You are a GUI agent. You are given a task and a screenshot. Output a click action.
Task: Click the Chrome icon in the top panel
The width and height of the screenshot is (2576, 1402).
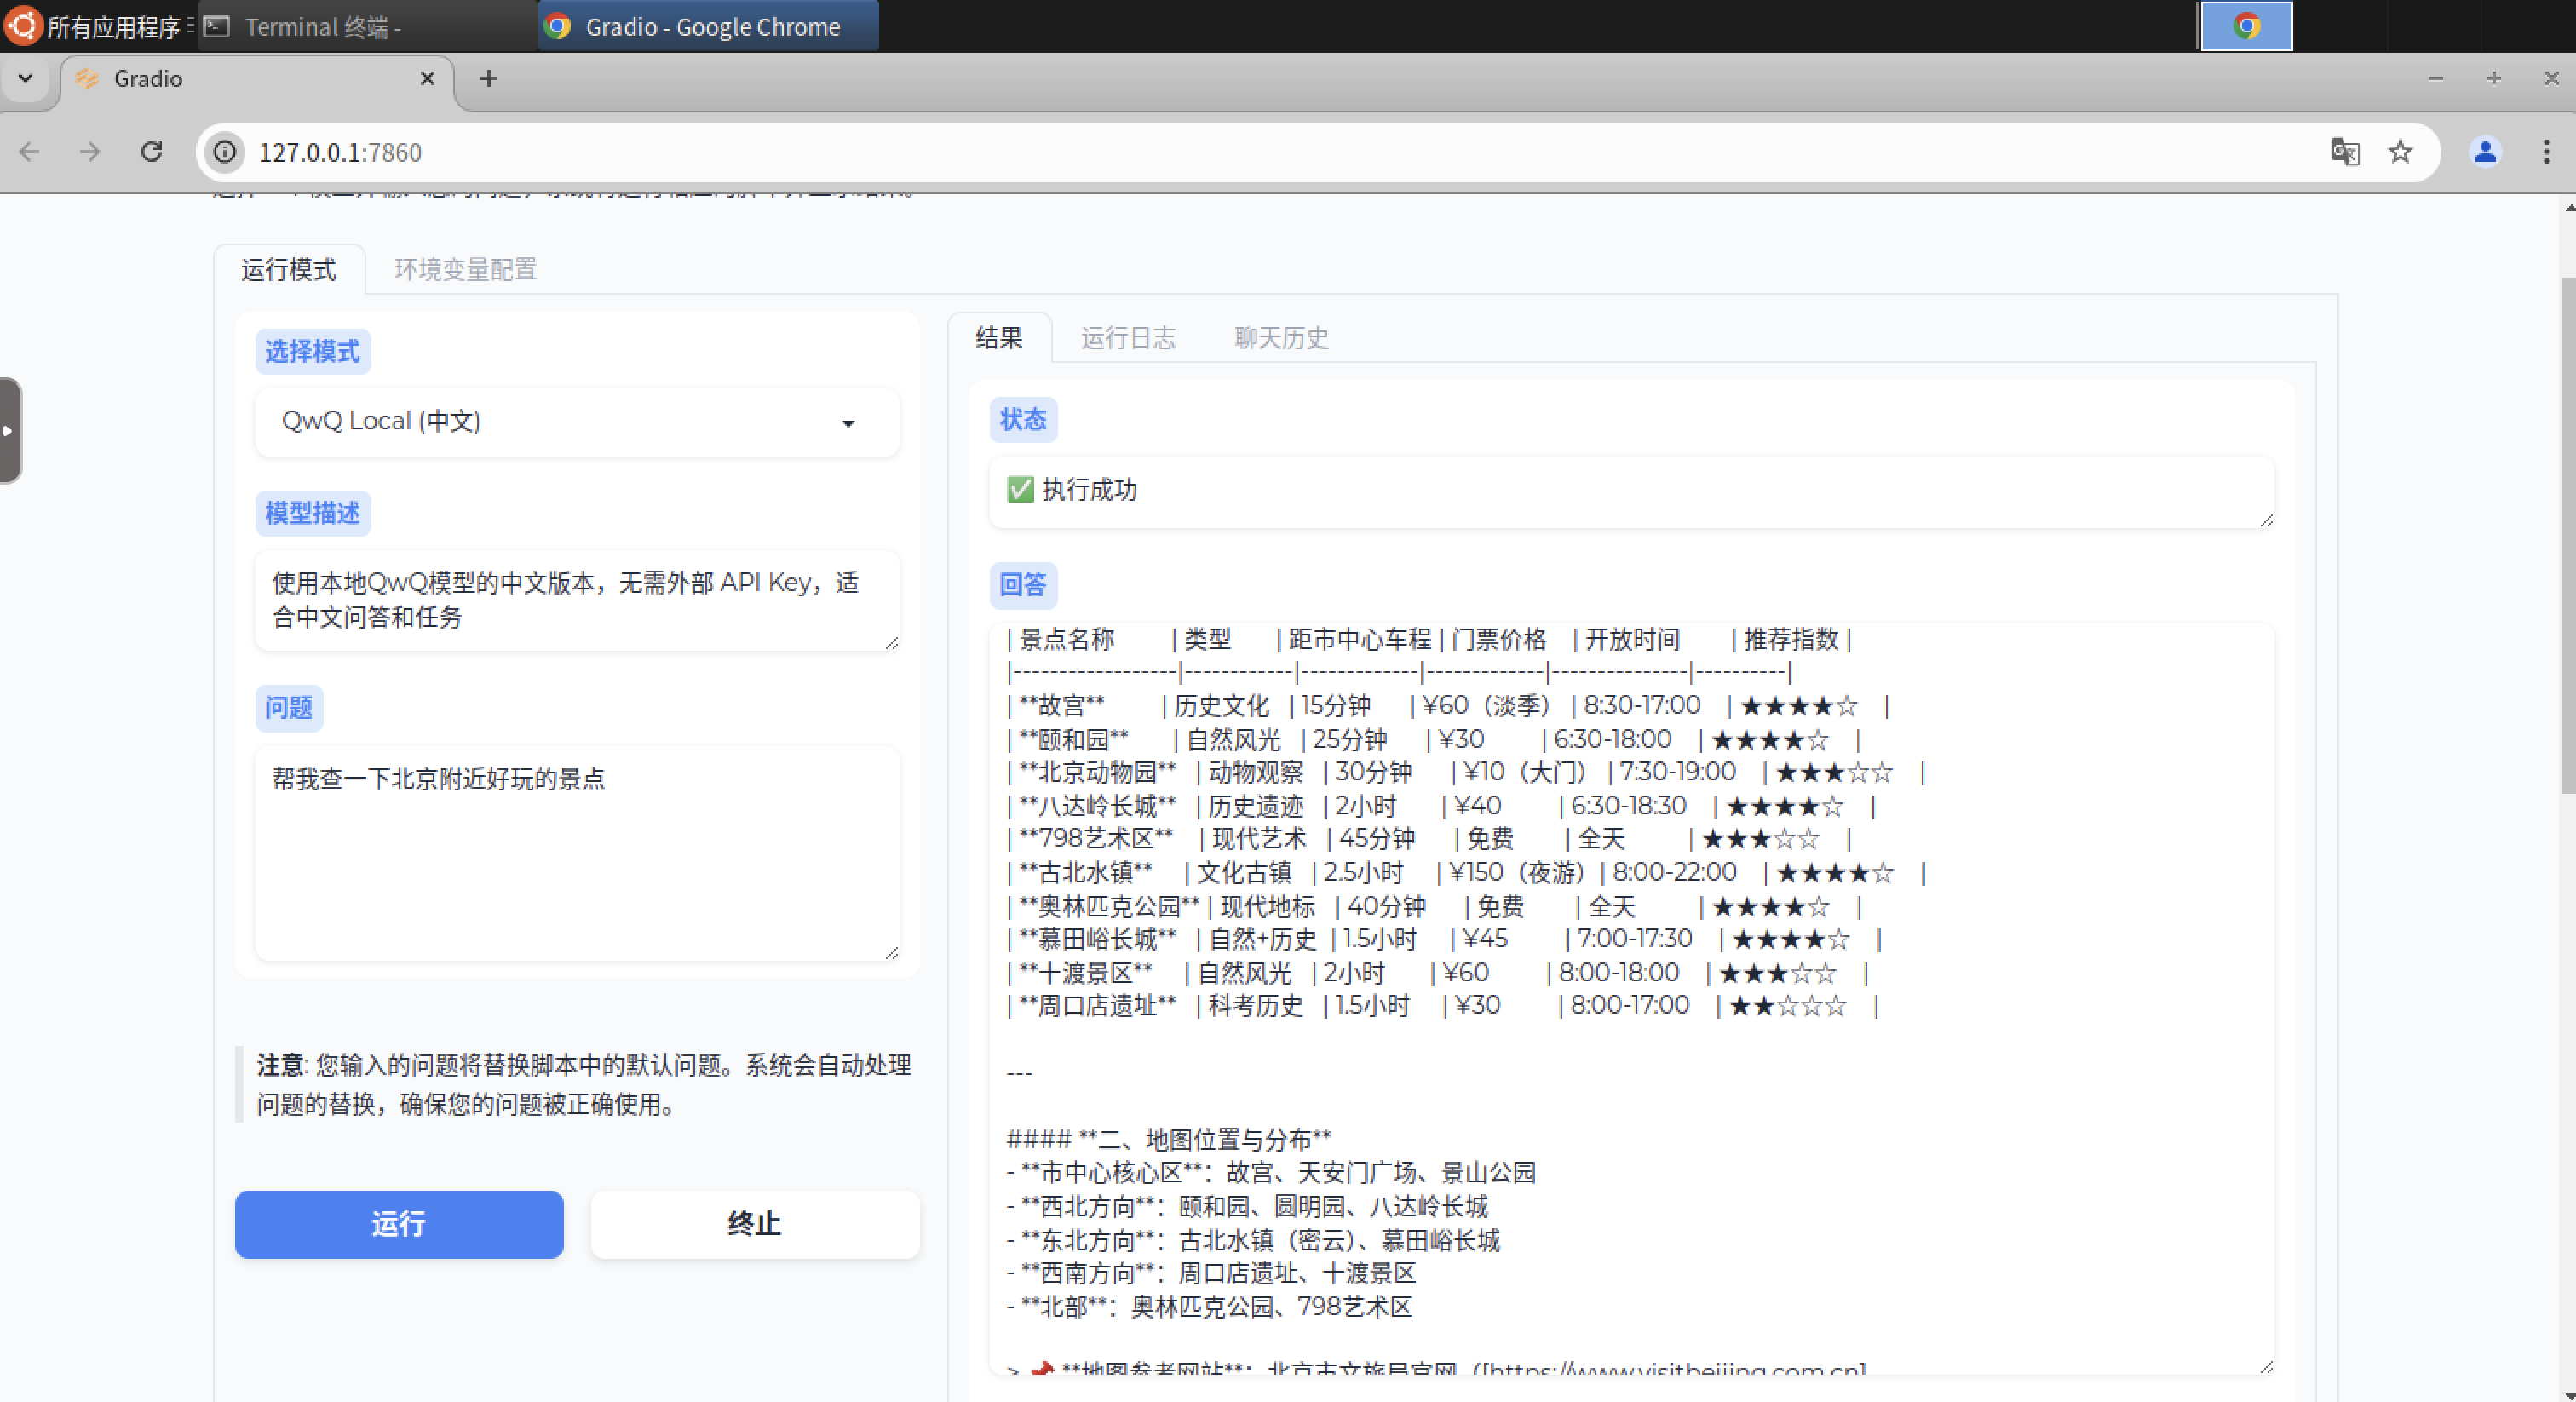(2246, 26)
